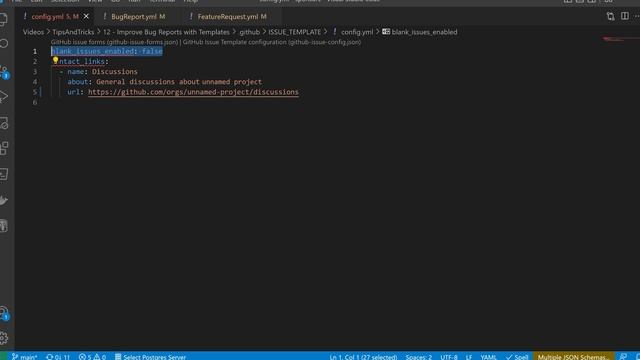
Task: Open the Terminal menu
Action: (x=162, y=1)
